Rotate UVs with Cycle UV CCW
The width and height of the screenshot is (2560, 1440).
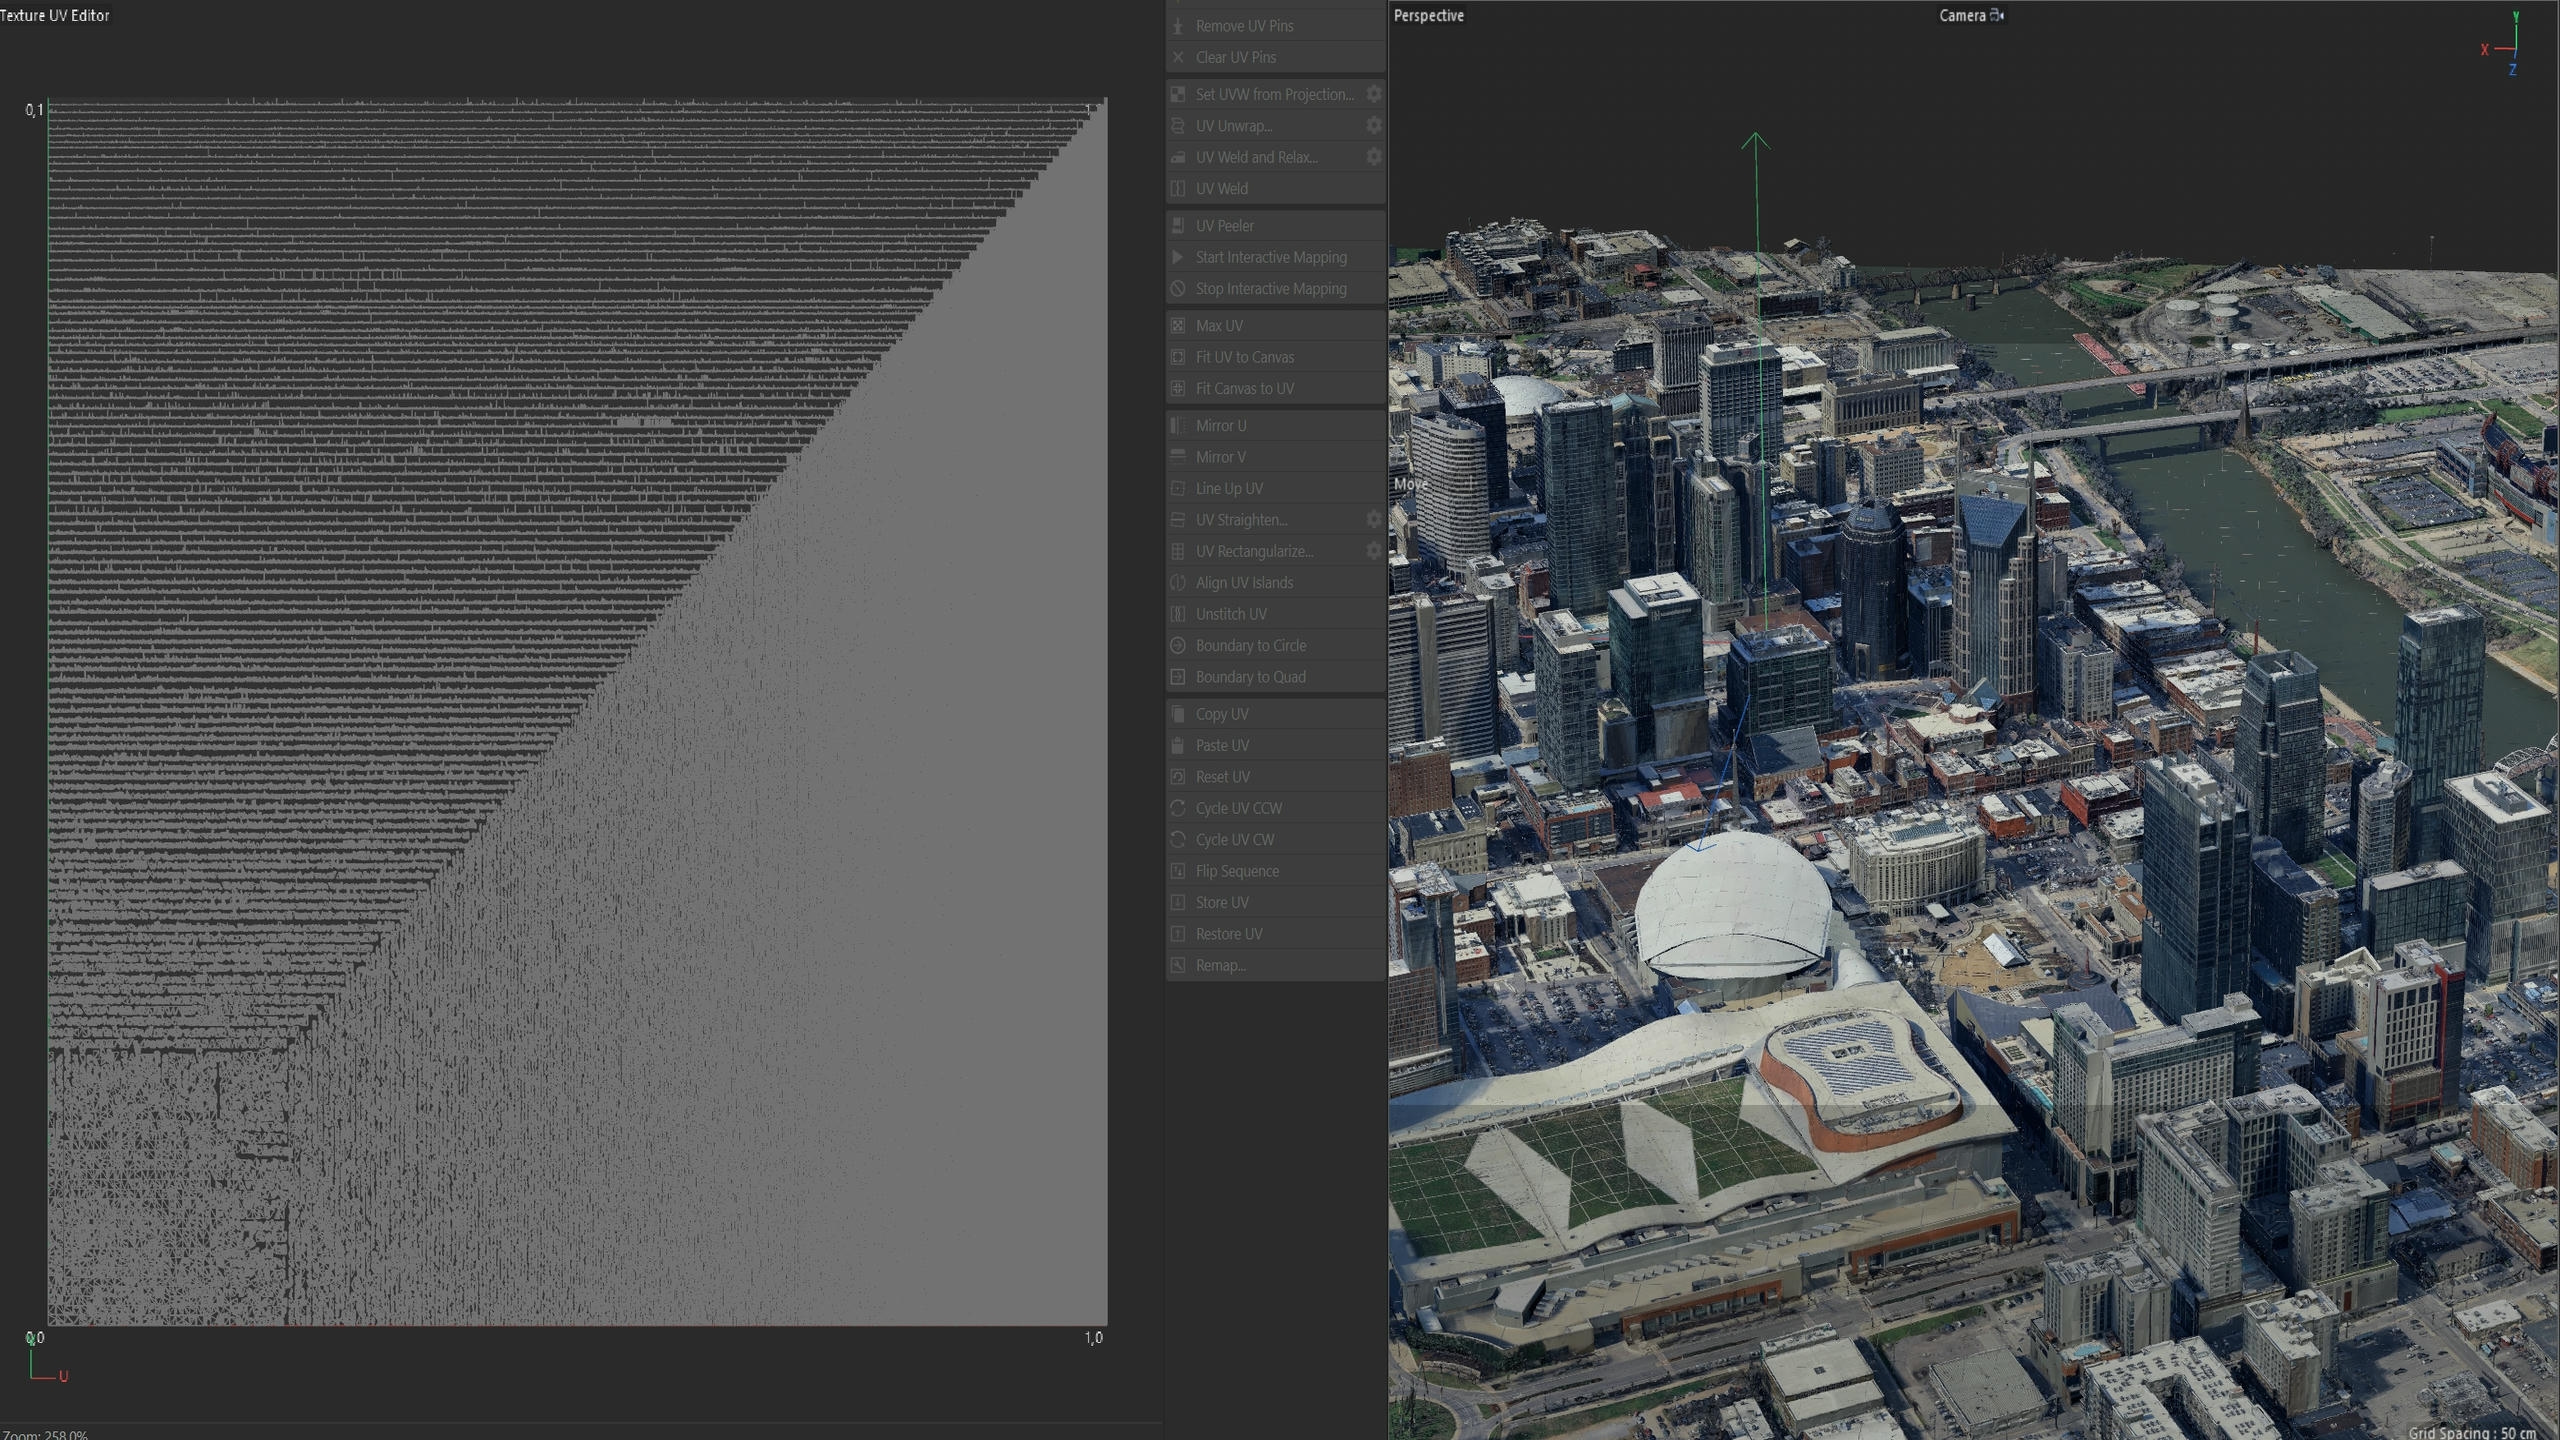(1275, 808)
